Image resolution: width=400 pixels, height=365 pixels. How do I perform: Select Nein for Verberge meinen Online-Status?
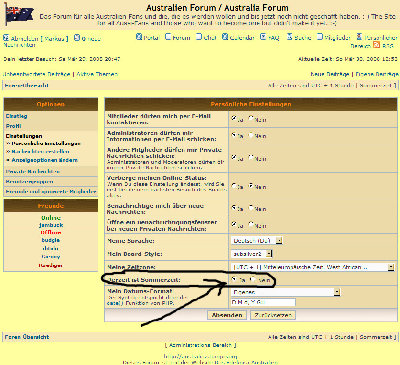(251, 186)
